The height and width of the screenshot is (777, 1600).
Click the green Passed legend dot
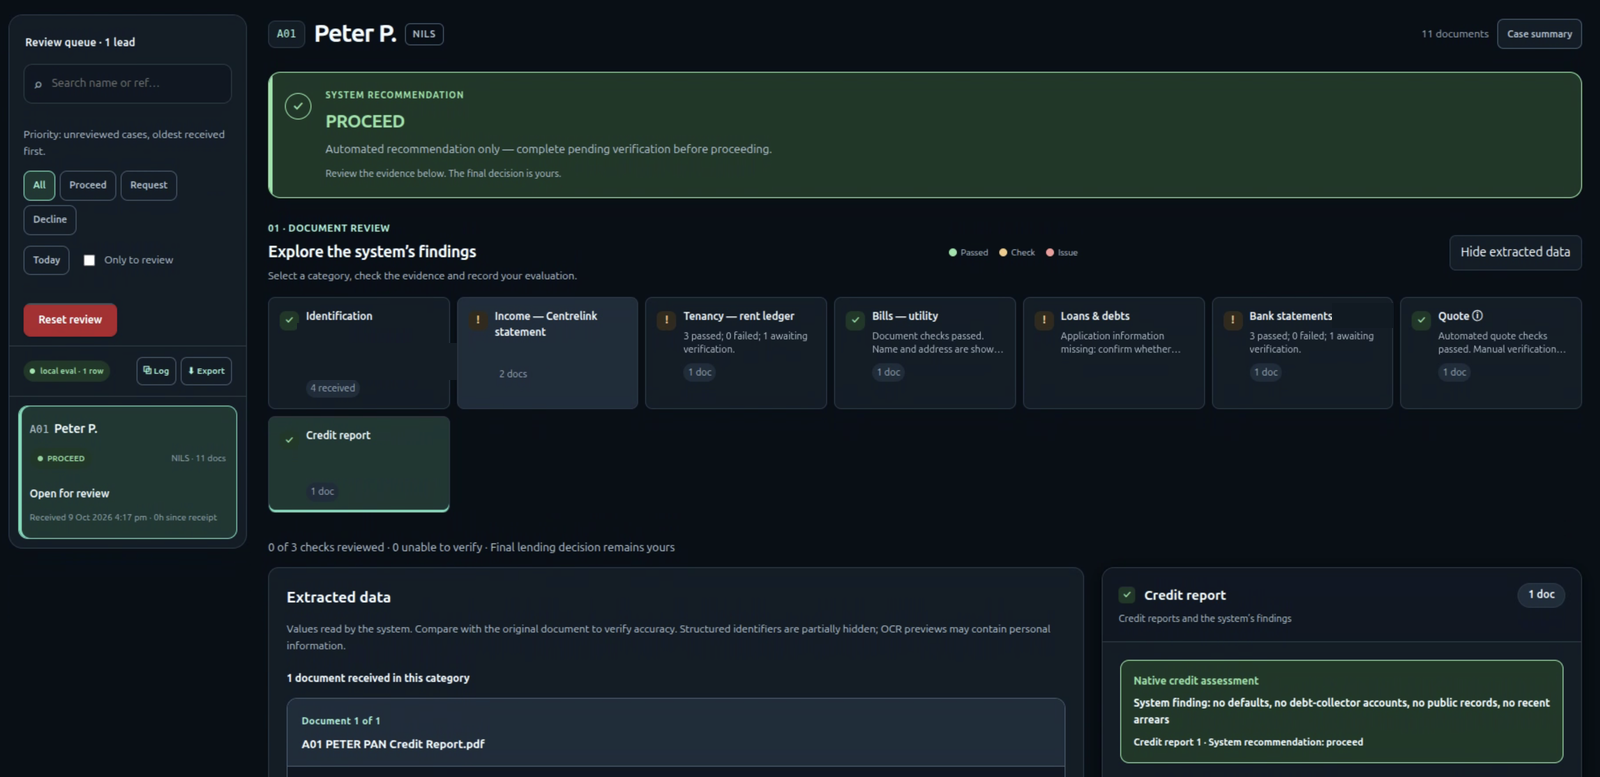pos(952,253)
